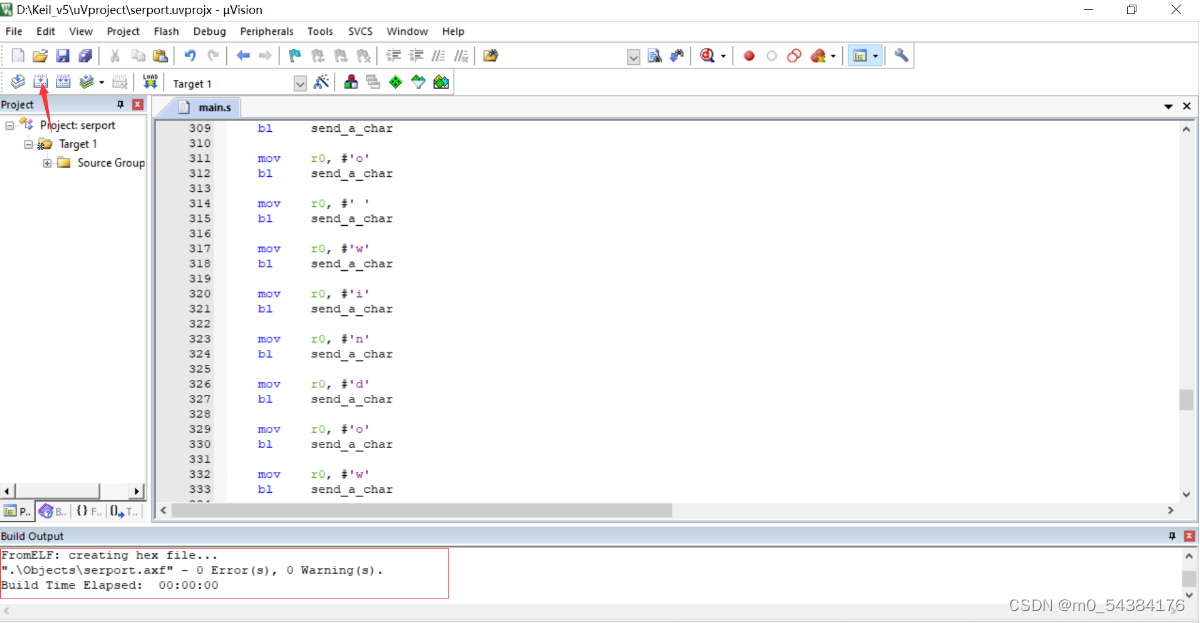
Task: Expand Source Group 1 in project tree
Action: [x=46, y=162]
